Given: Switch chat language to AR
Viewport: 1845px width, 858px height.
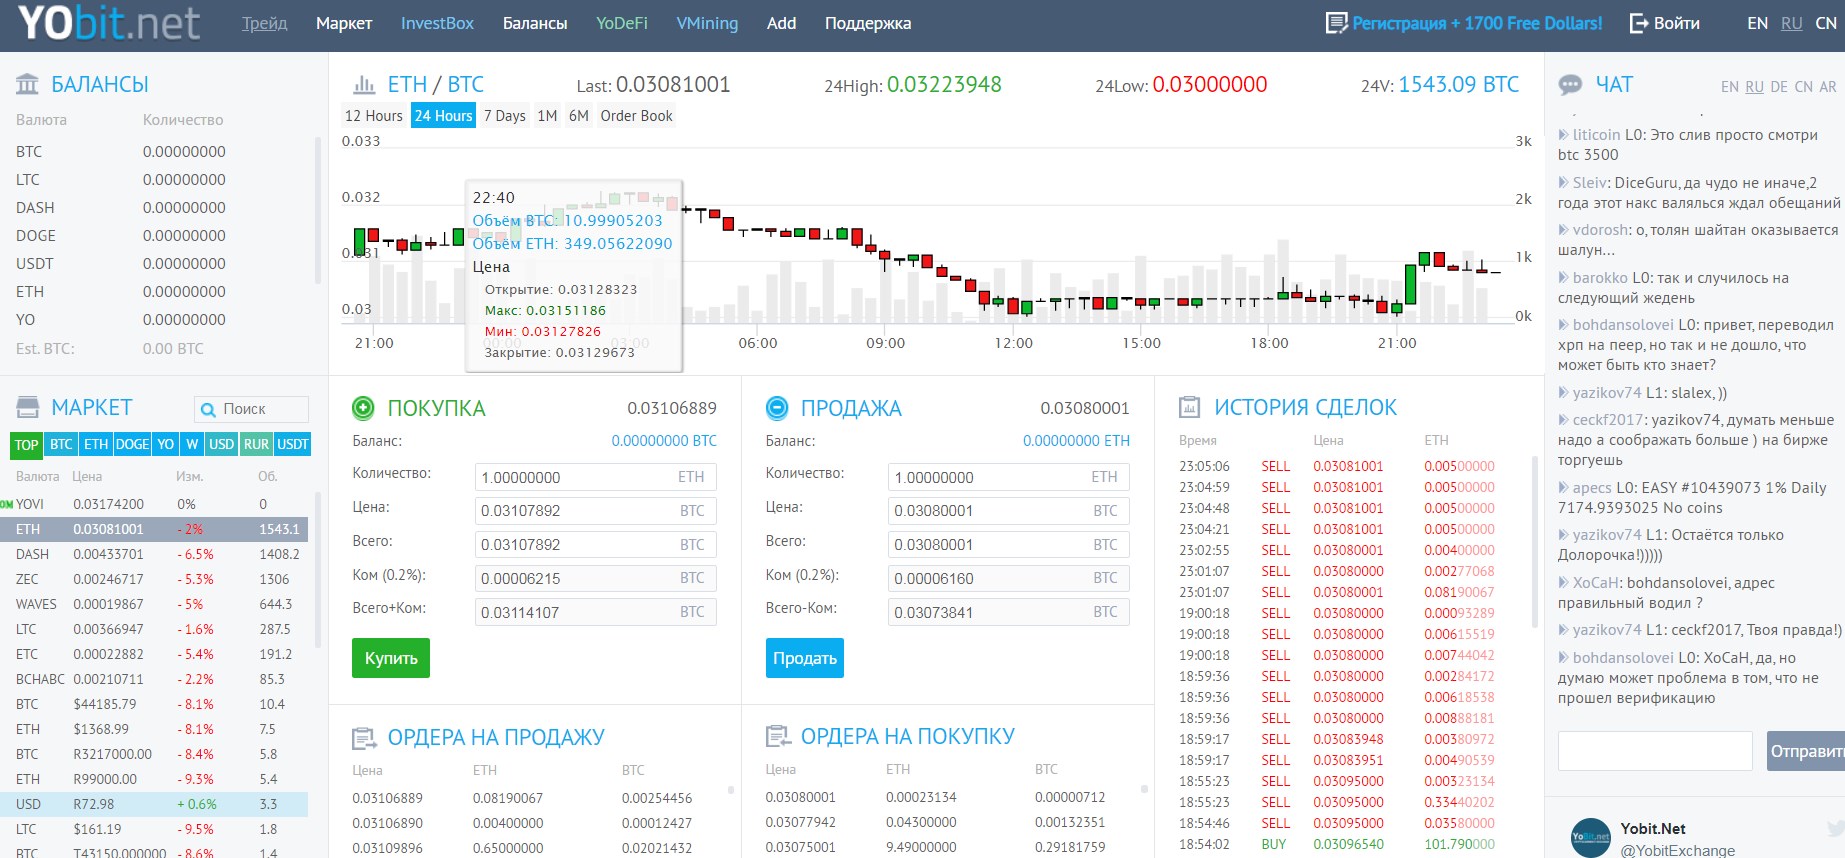Looking at the screenshot, I should [x=1828, y=87].
